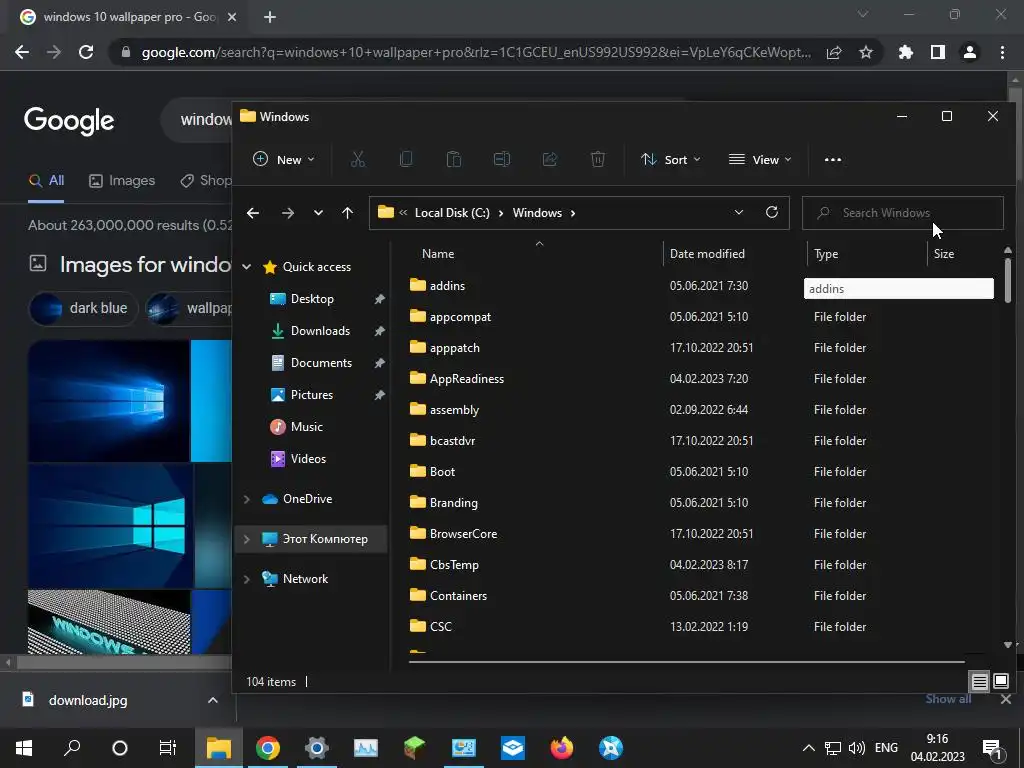Click Show all downloads link
The image size is (1024, 768).
(x=948, y=699)
